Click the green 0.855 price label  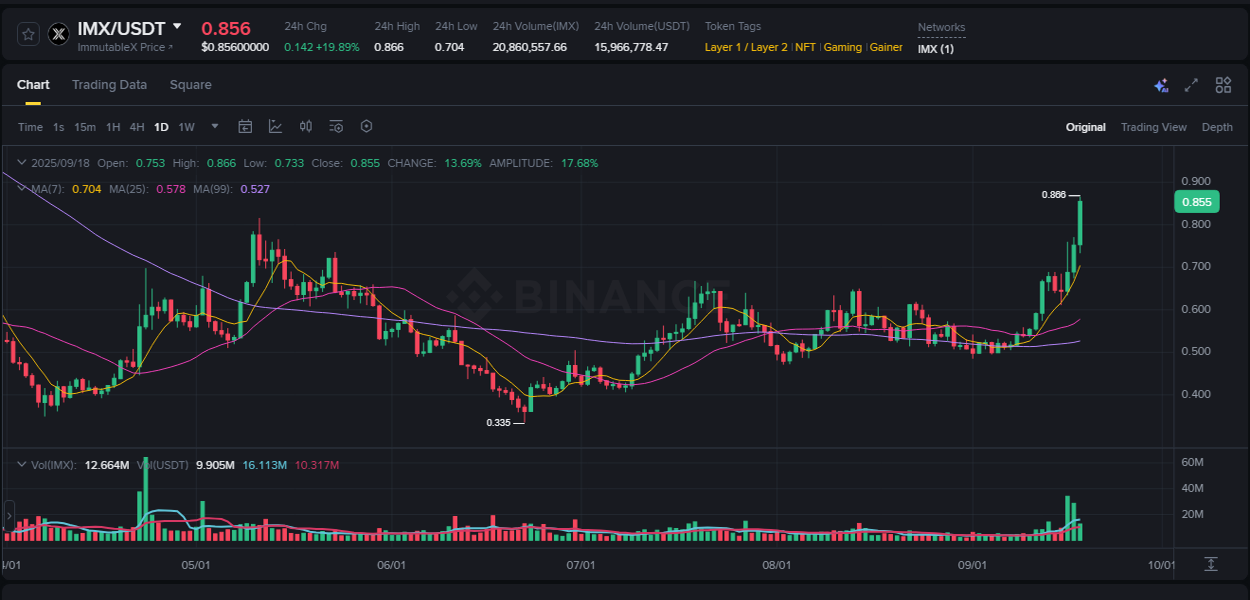point(1196,201)
